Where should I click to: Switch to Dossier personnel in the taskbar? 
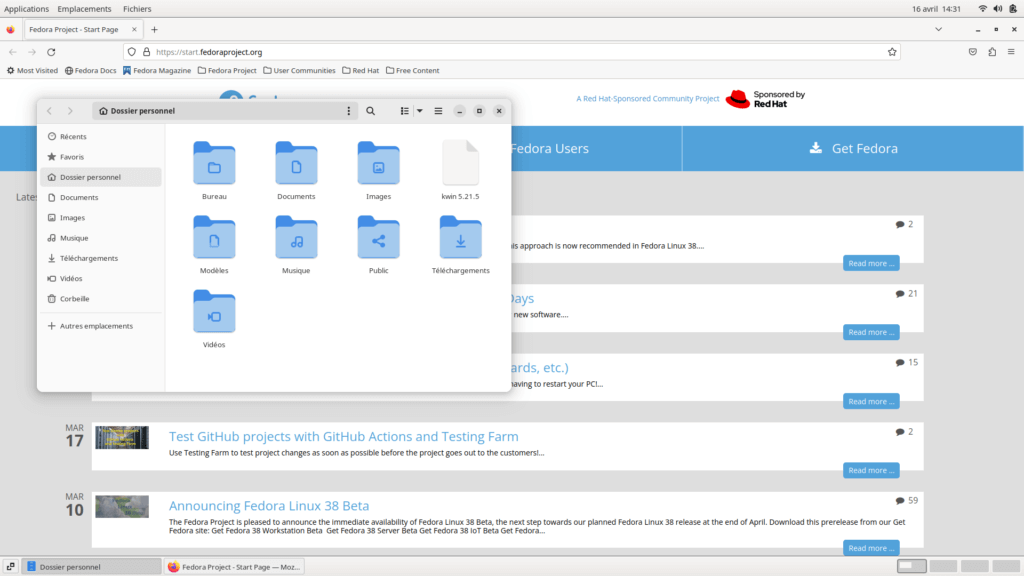click(x=92, y=567)
